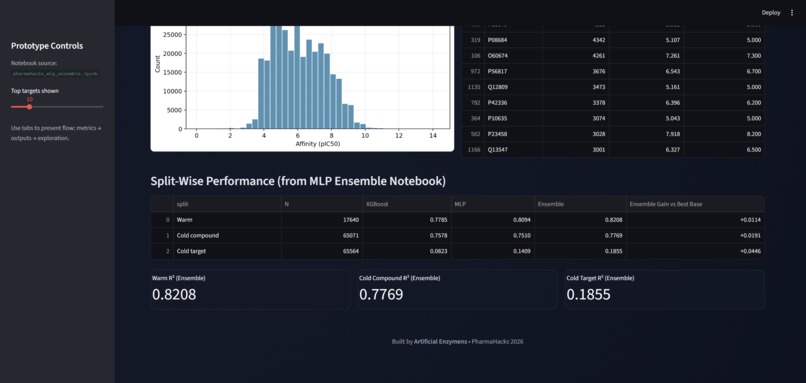
Task: Click the count 3676 cell
Action: coord(576,71)
